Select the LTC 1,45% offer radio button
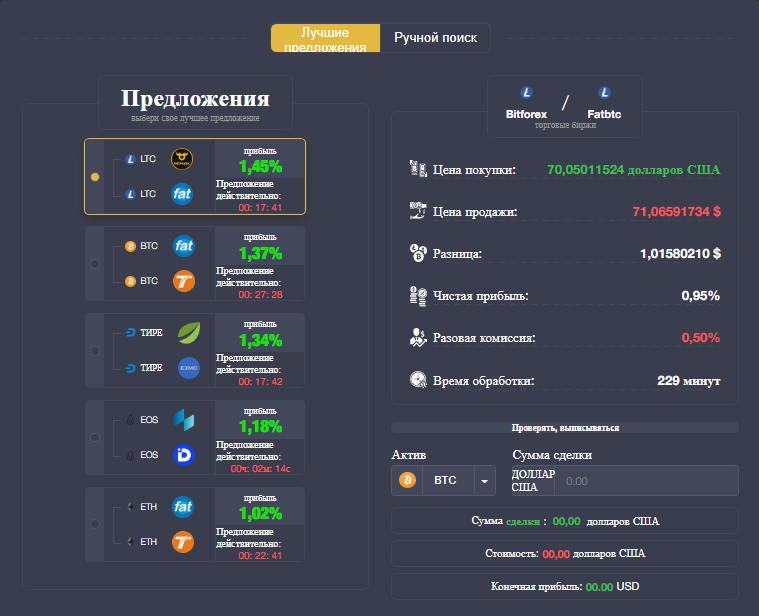759x616 pixels. 95,177
